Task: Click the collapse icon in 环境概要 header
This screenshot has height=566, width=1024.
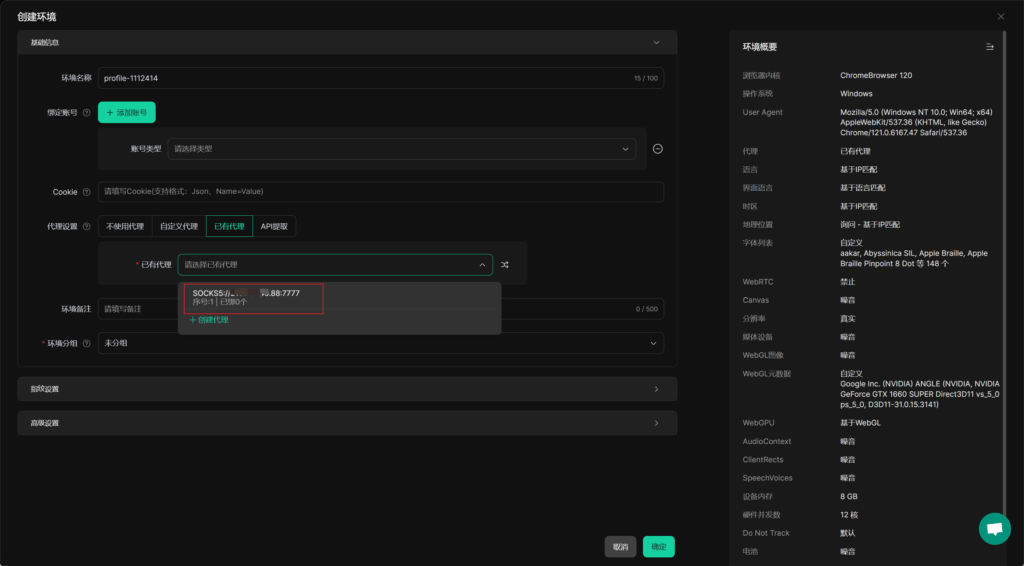Action: [x=989, y=47]
